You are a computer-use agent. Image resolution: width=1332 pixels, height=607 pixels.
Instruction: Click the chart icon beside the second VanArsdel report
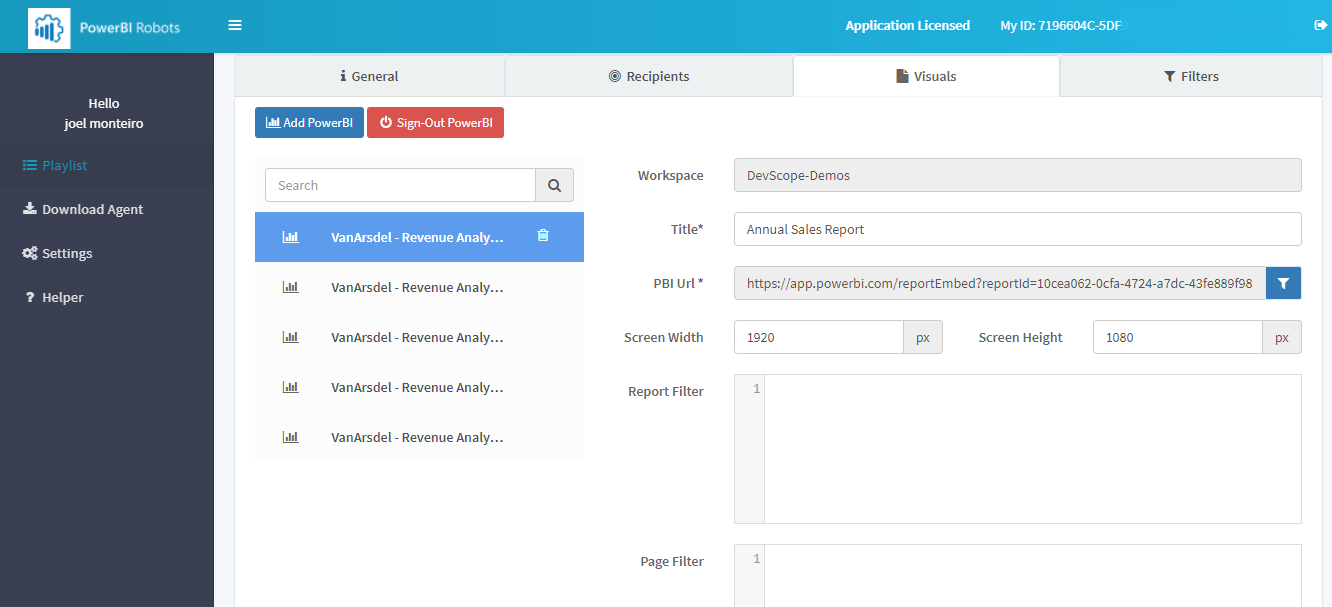[290, 286]
